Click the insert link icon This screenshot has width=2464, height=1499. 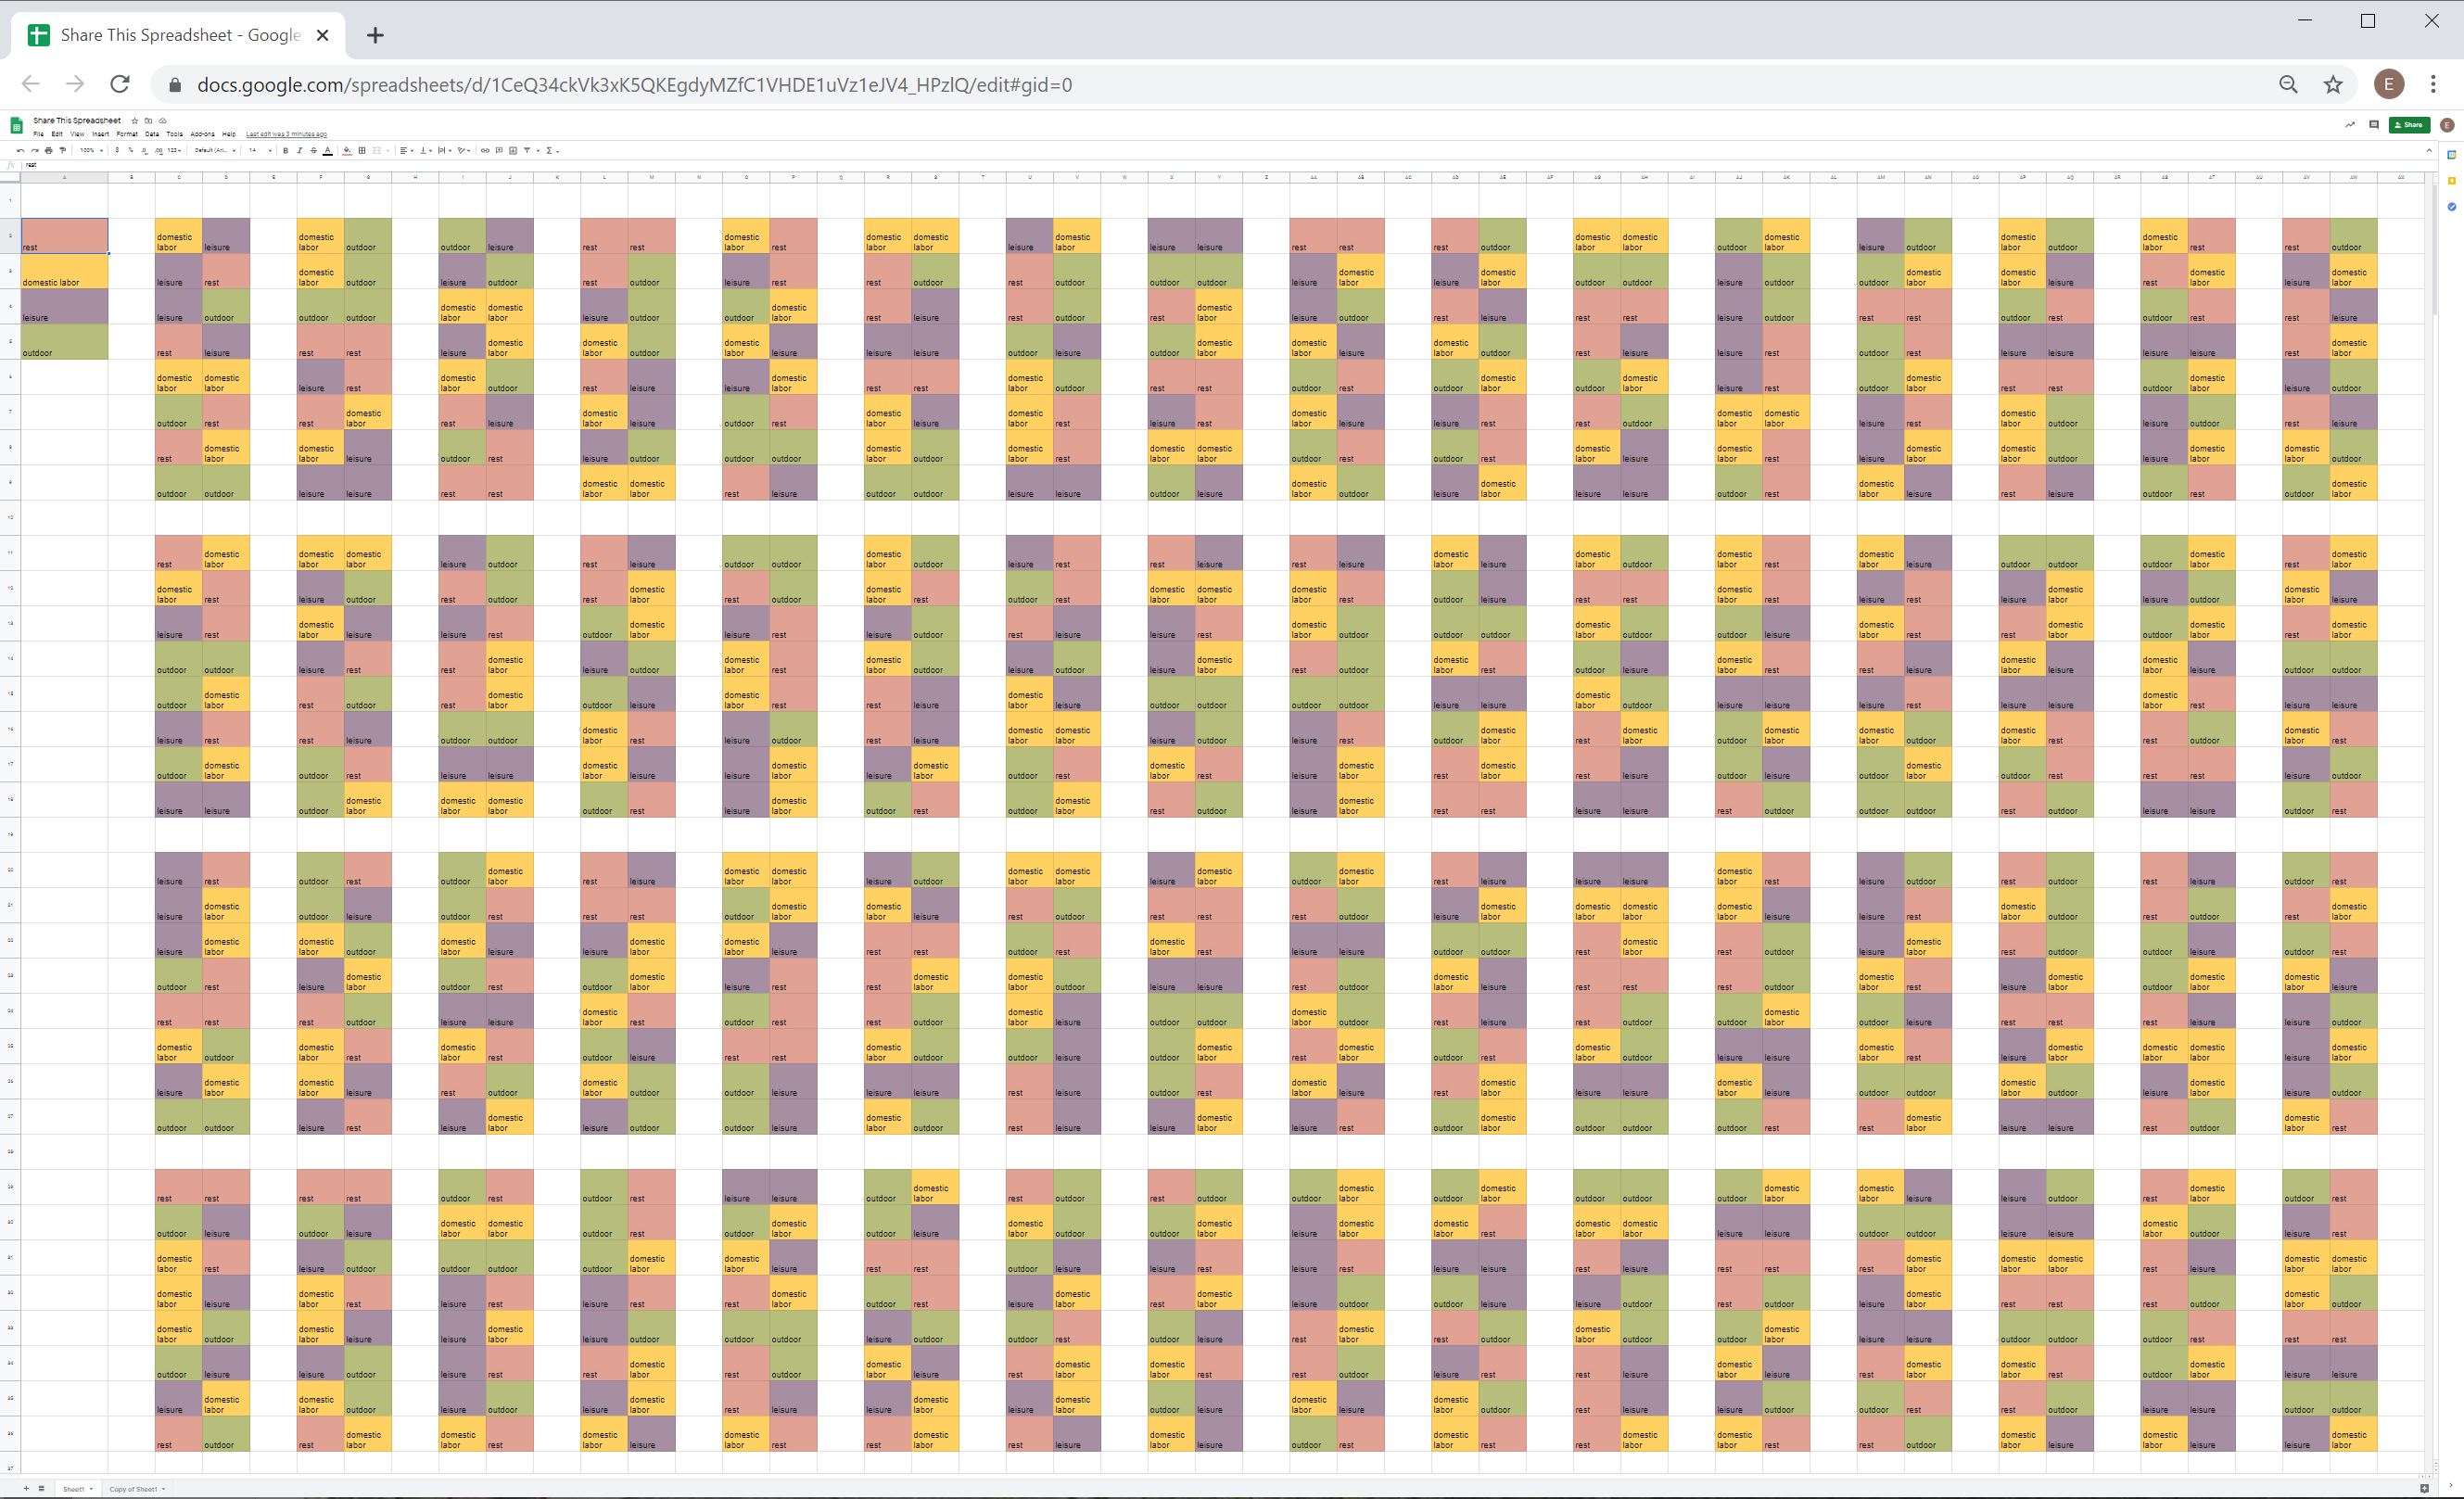(485, 151)
